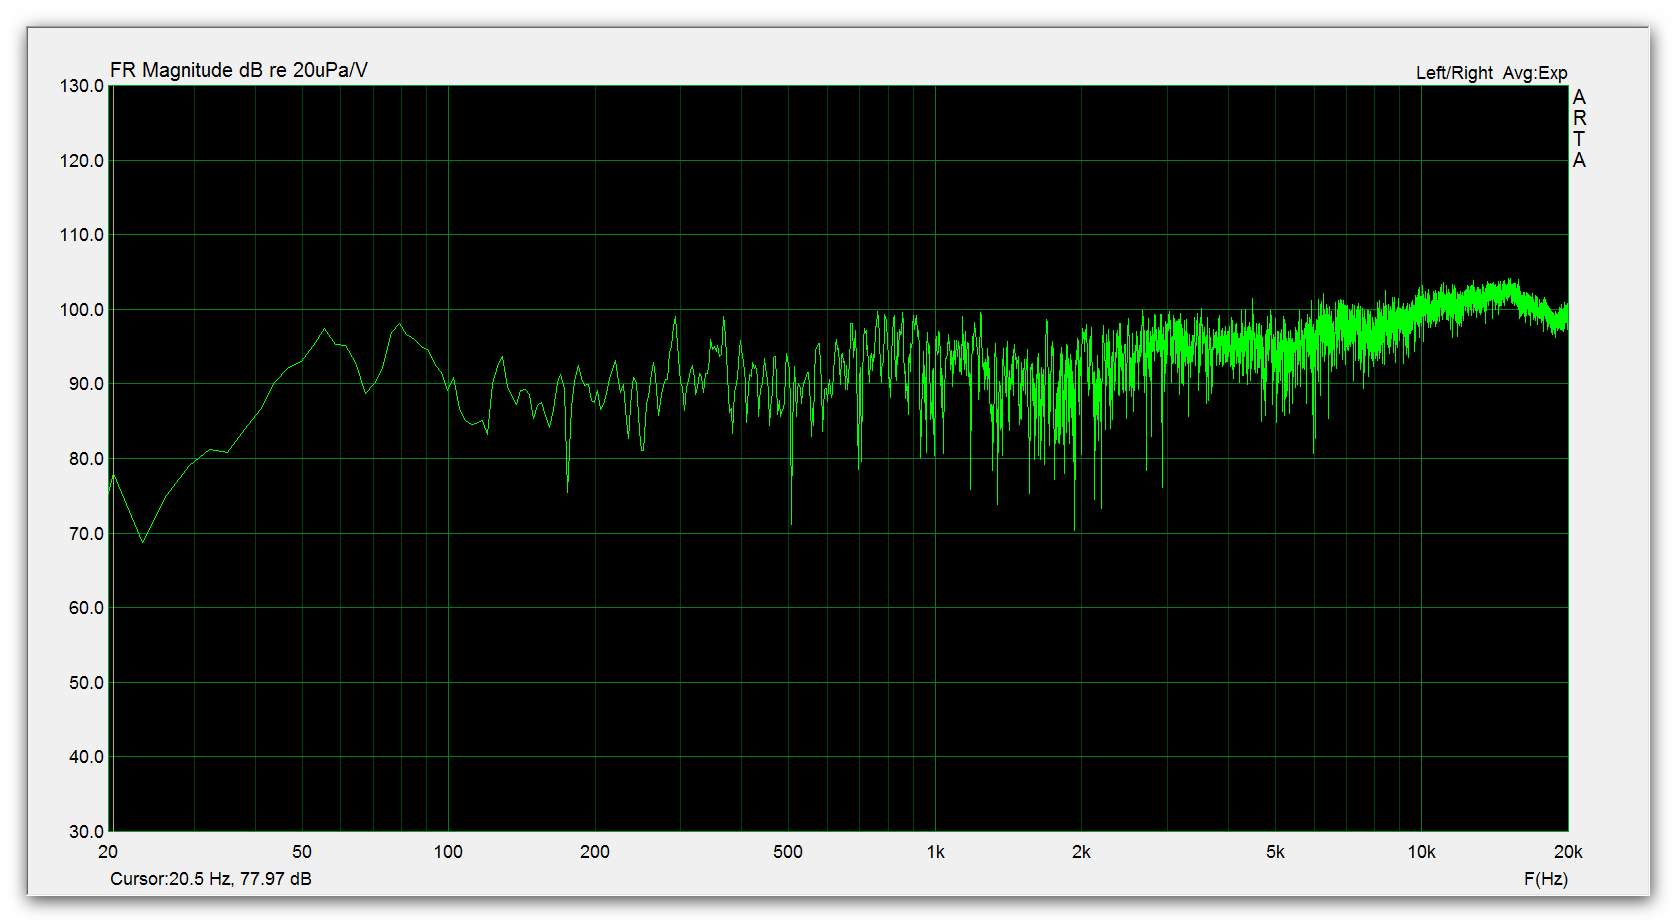Image resolution: width=1676 pixels, height=922 pixels.
Task: Click the 80.0 dB axis value
Action: coord(86,459)
